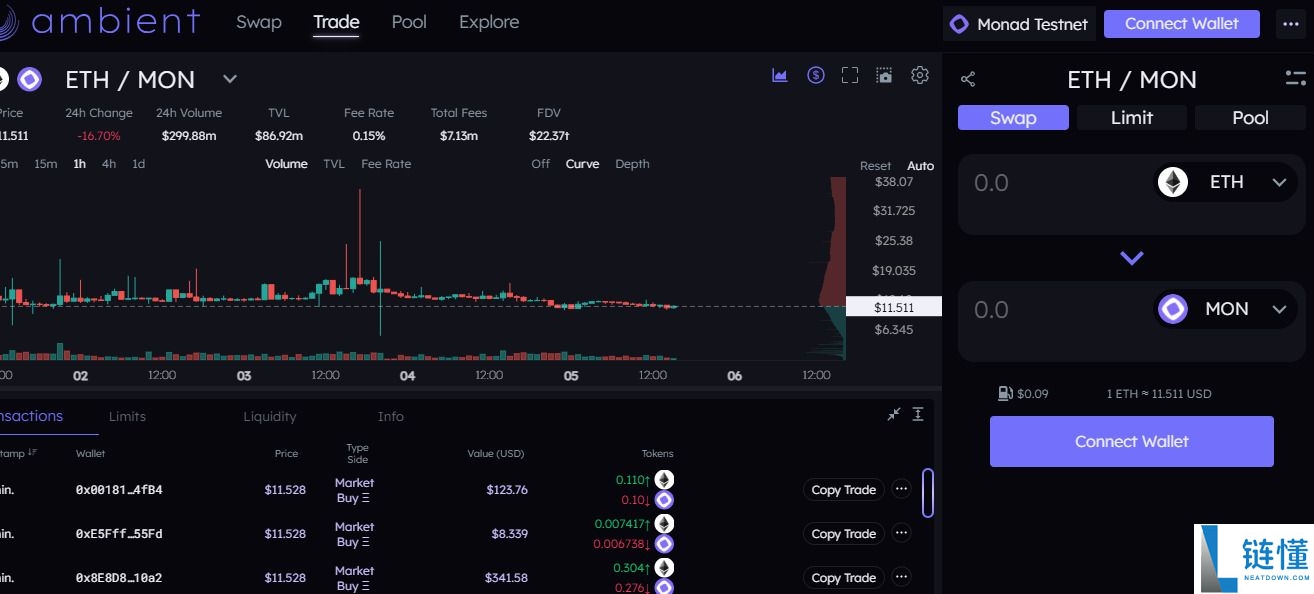Click wallet address 0x00181…4fB4
This screenshot has width=1314, height=594.
(x=119, y=490)
